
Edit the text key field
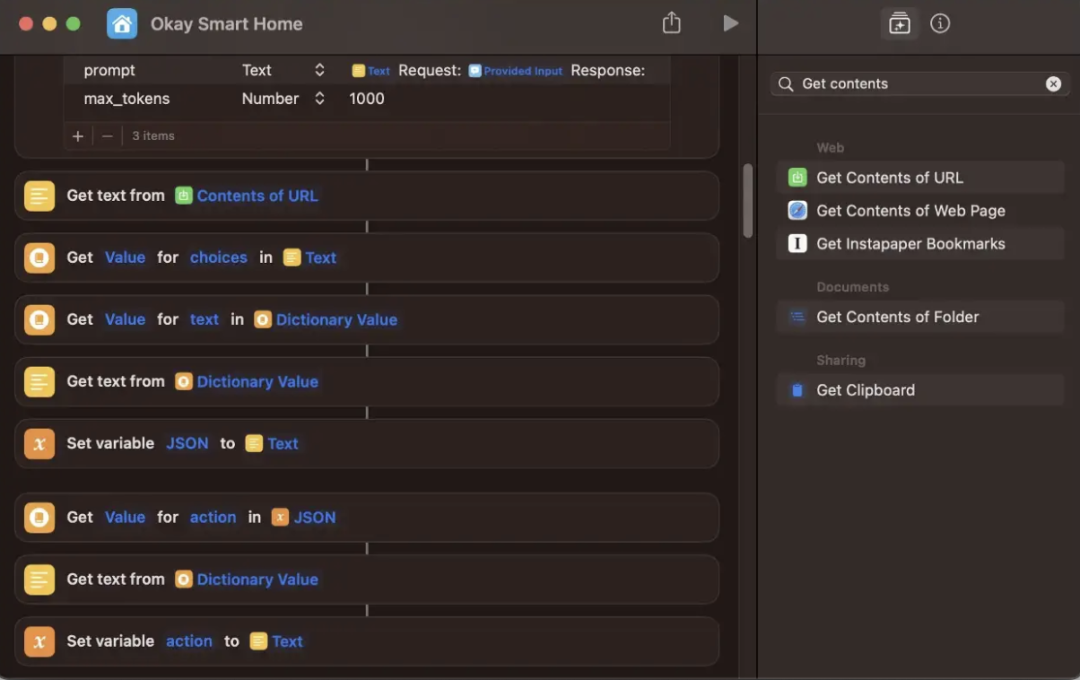(204, 320)
